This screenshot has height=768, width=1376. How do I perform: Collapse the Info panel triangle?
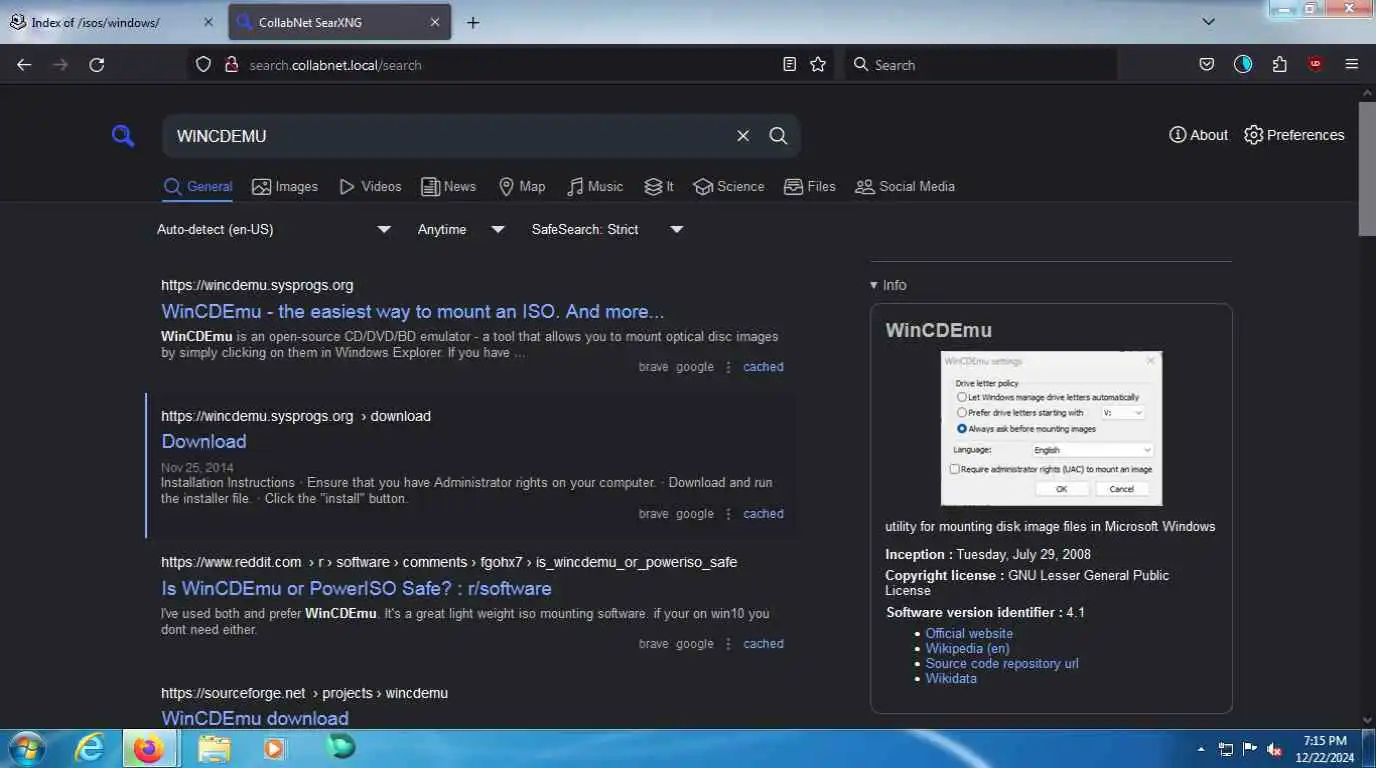tap(874, 285)
